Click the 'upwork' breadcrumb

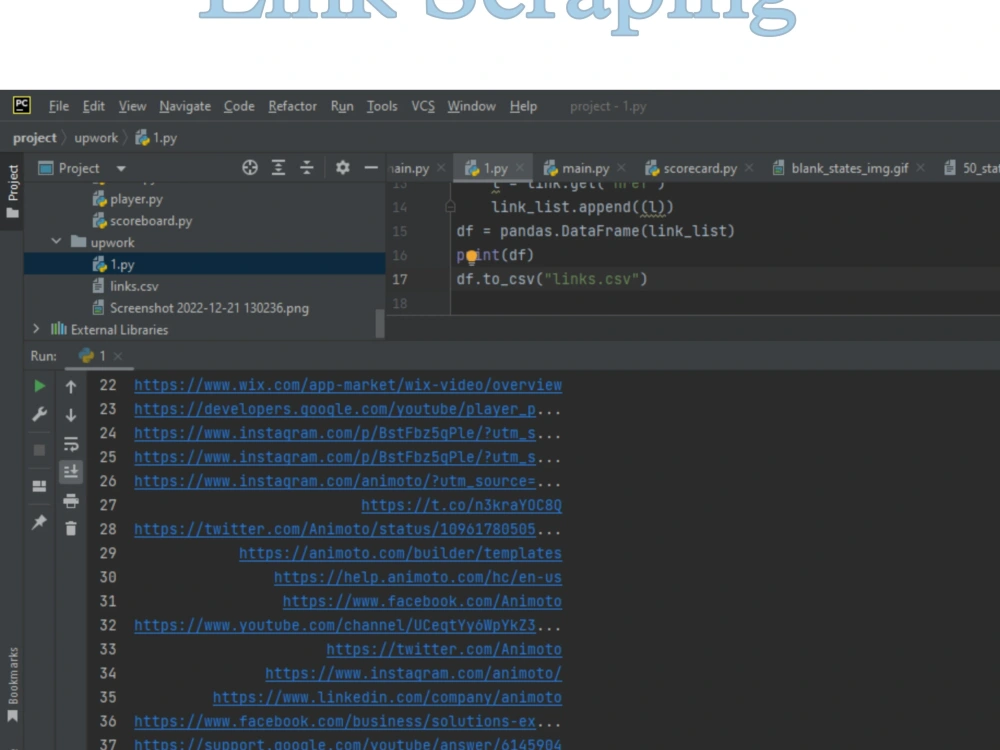click(96, 138)
